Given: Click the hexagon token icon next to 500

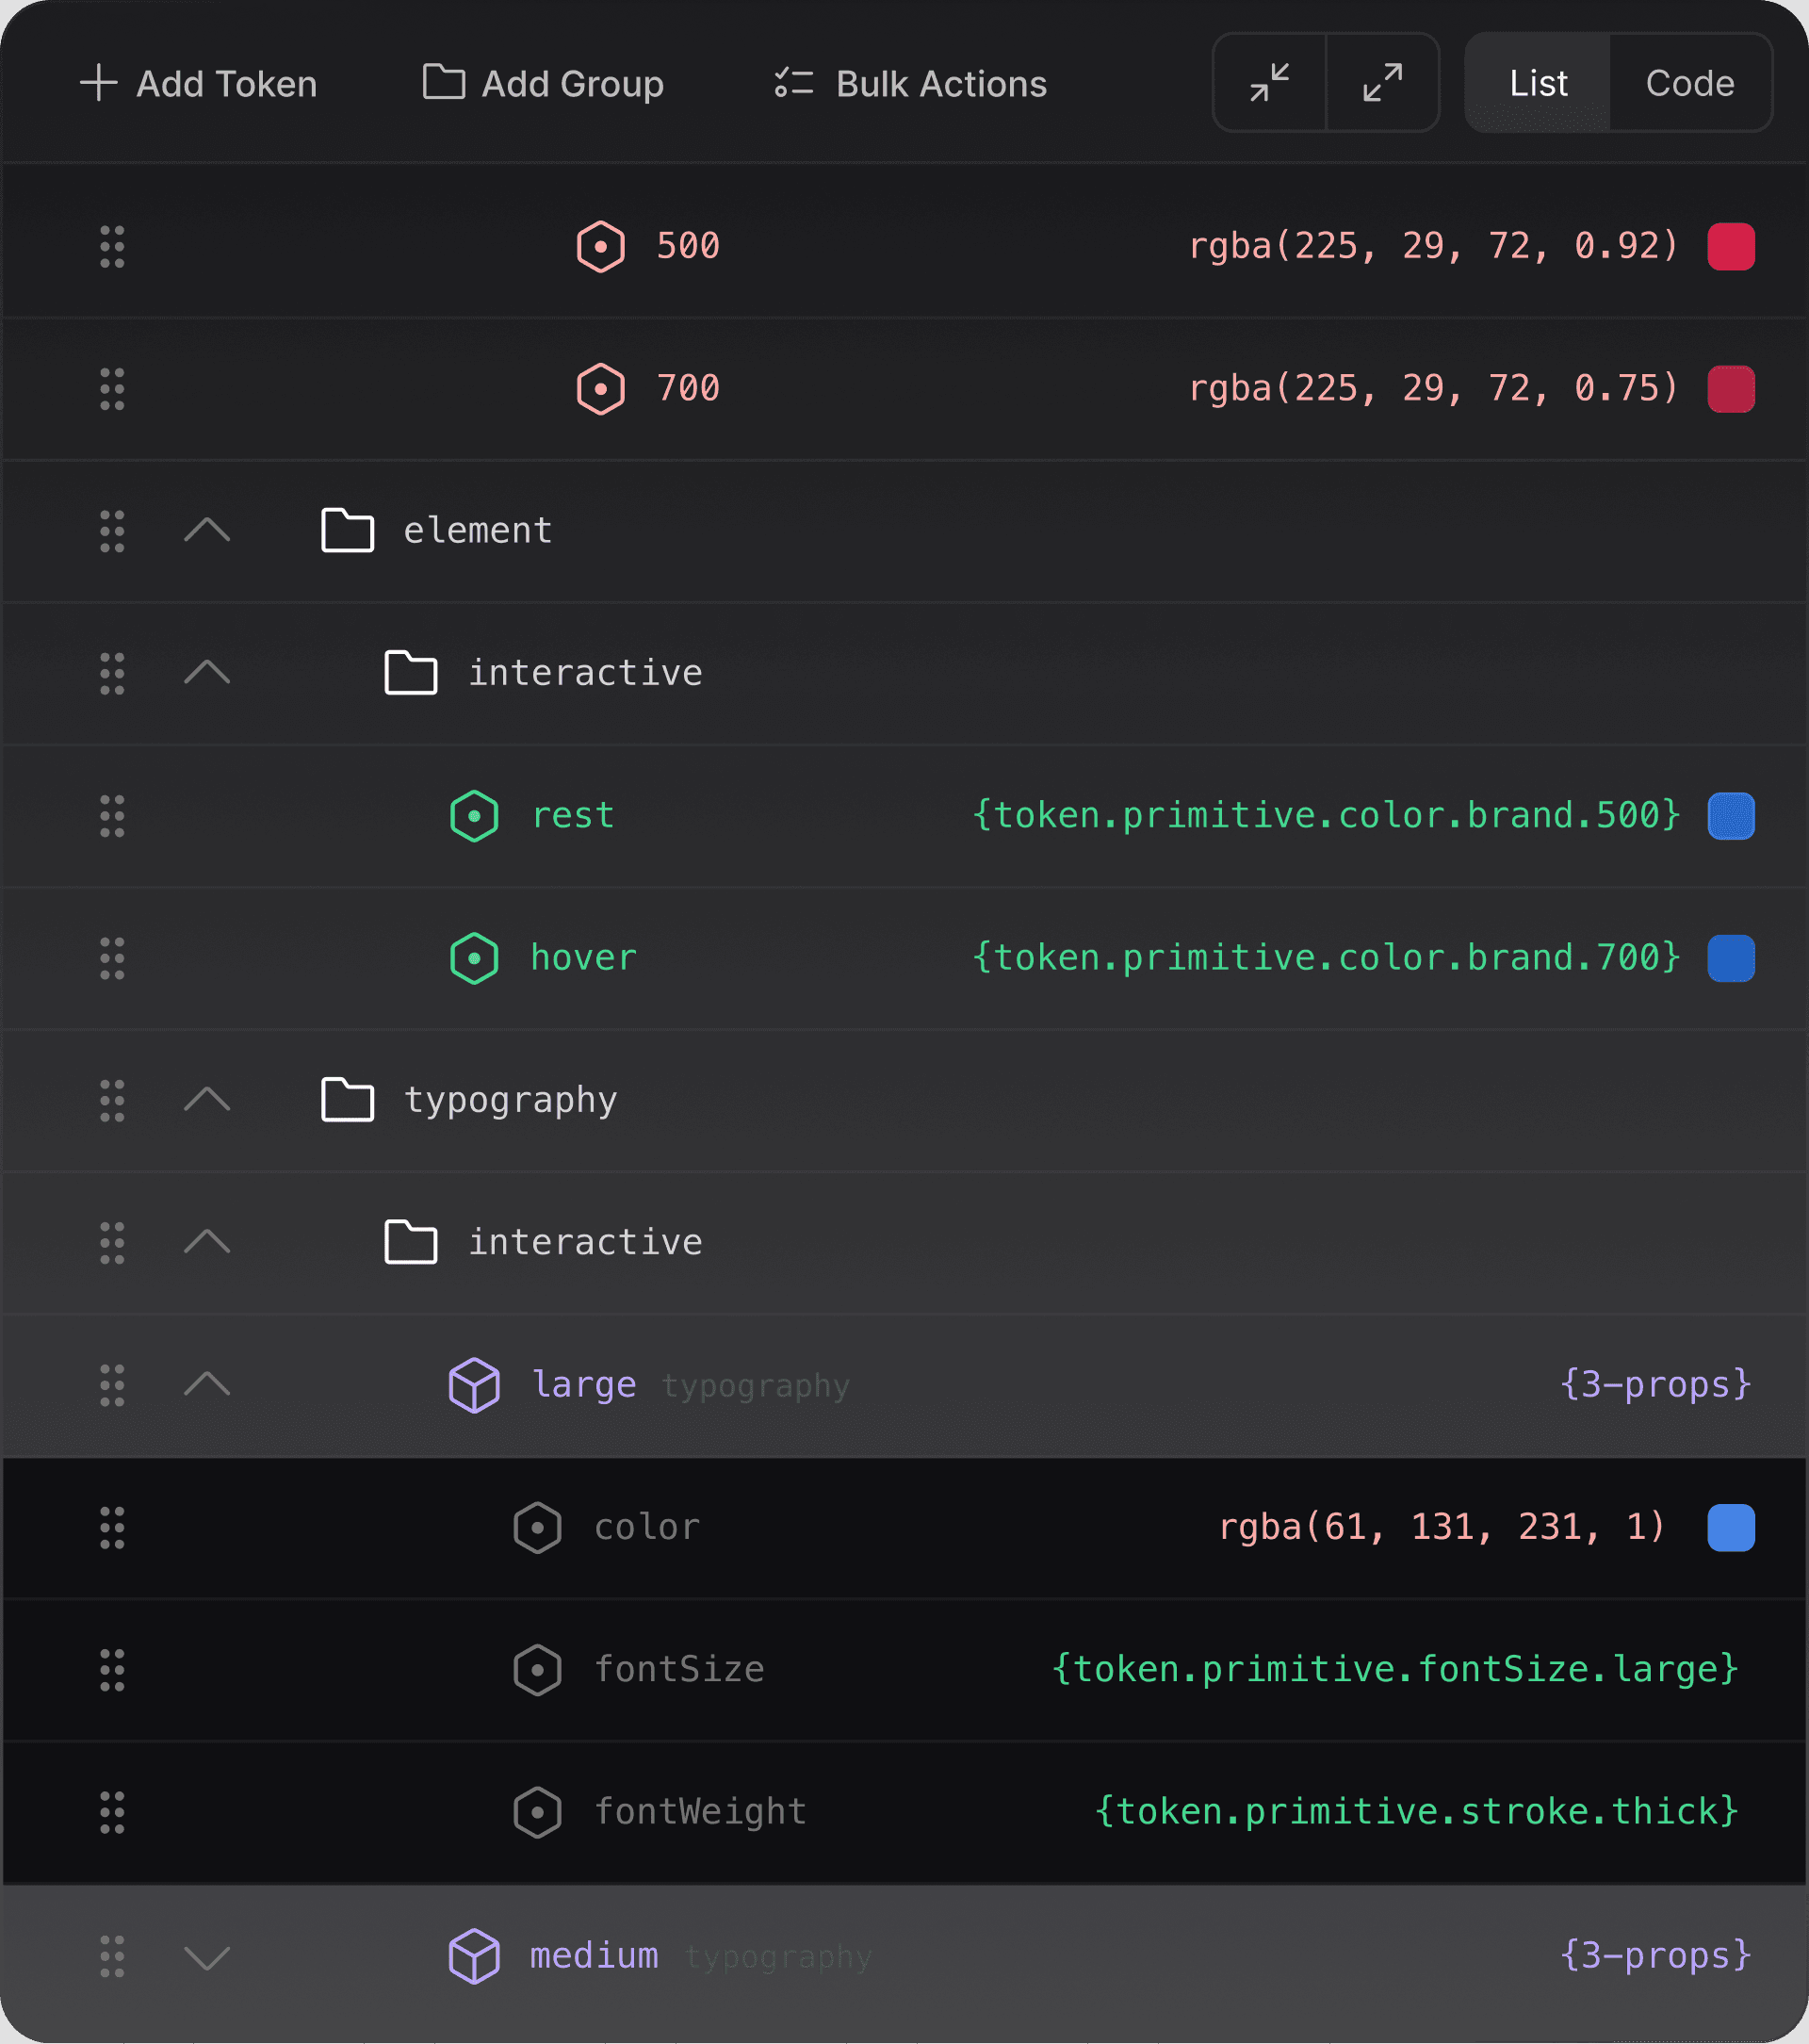Looking at the screenshot, I should [x=601, y=247].
